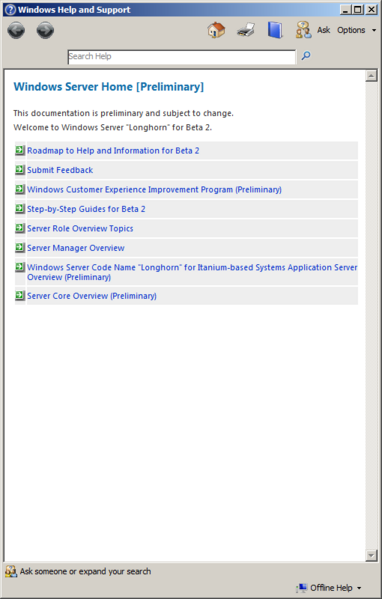This screenshot has width=382, height=599.
Task: Click Ask someone or expand your search
Action: [x=85, y=571]
